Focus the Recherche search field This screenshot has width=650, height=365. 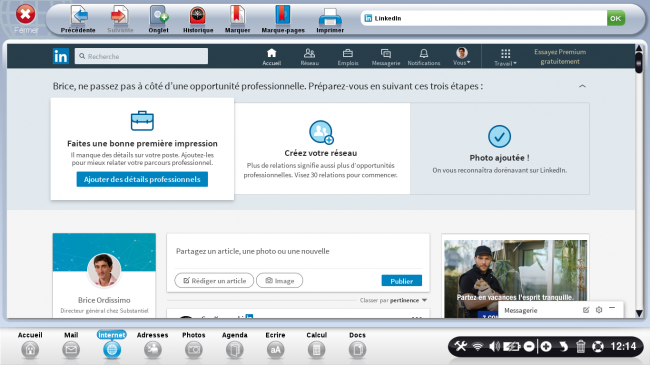pyautogui.click(x=141, y=56)
